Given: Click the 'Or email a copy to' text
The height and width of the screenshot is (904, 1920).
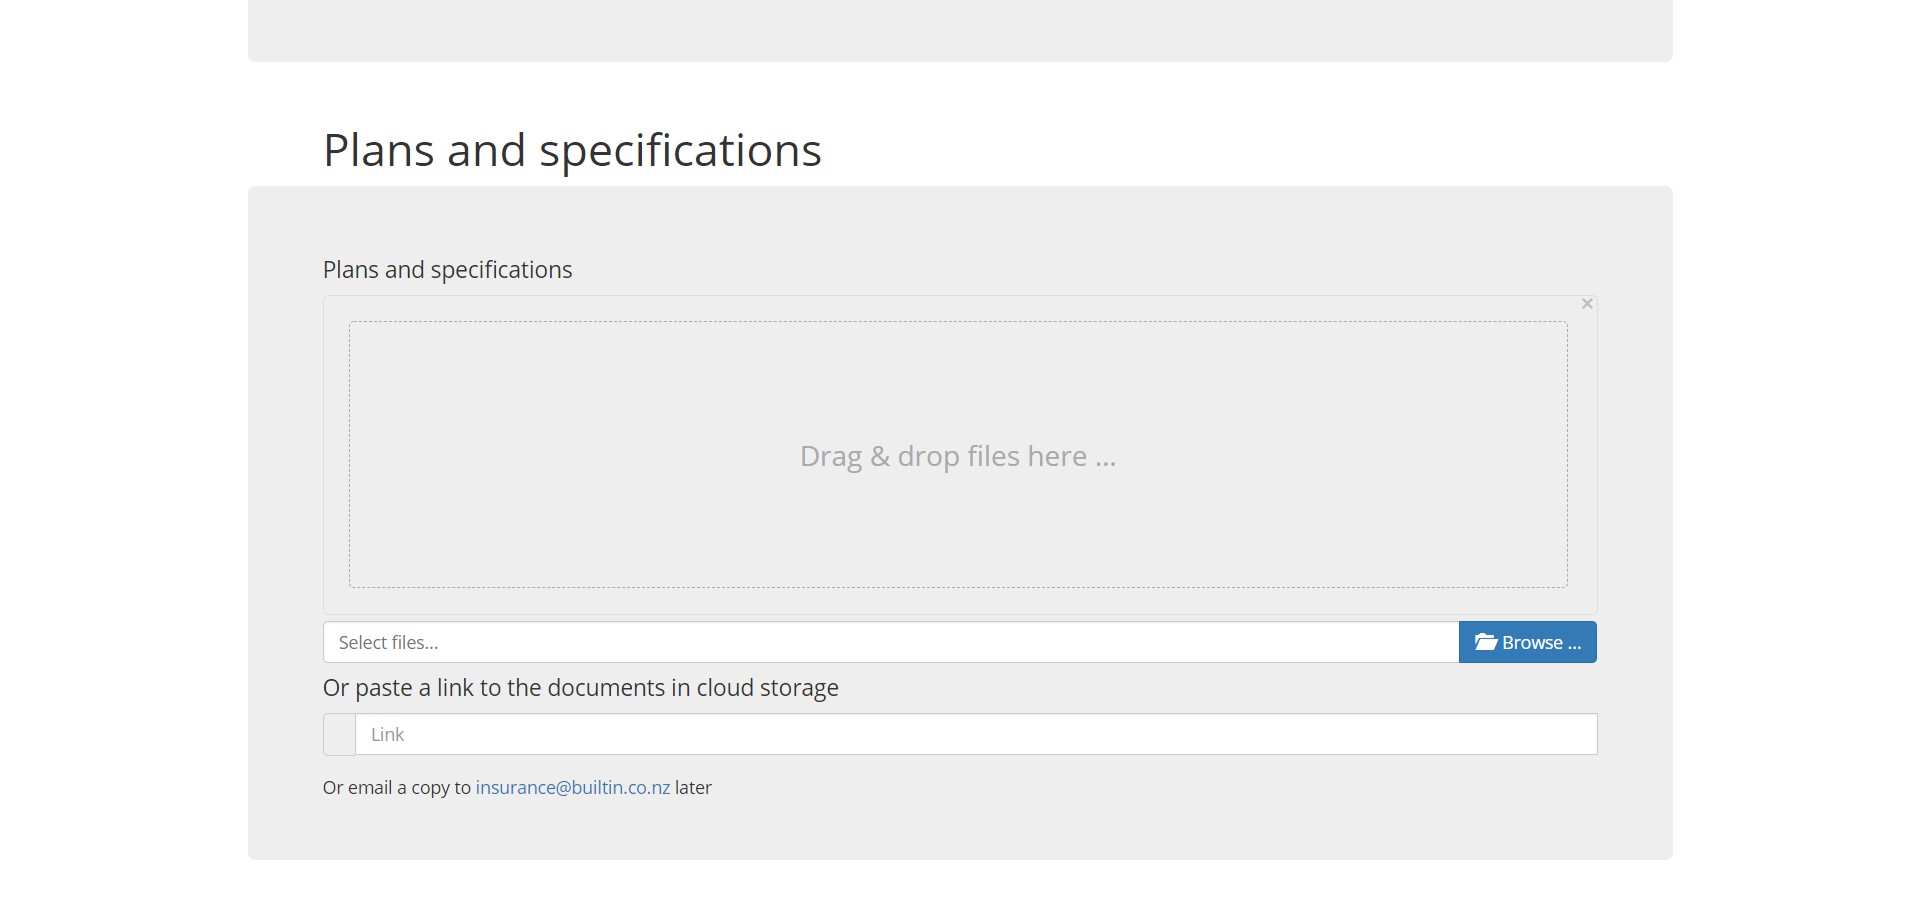Looking at the screenshot, I should tap(396, 788).
